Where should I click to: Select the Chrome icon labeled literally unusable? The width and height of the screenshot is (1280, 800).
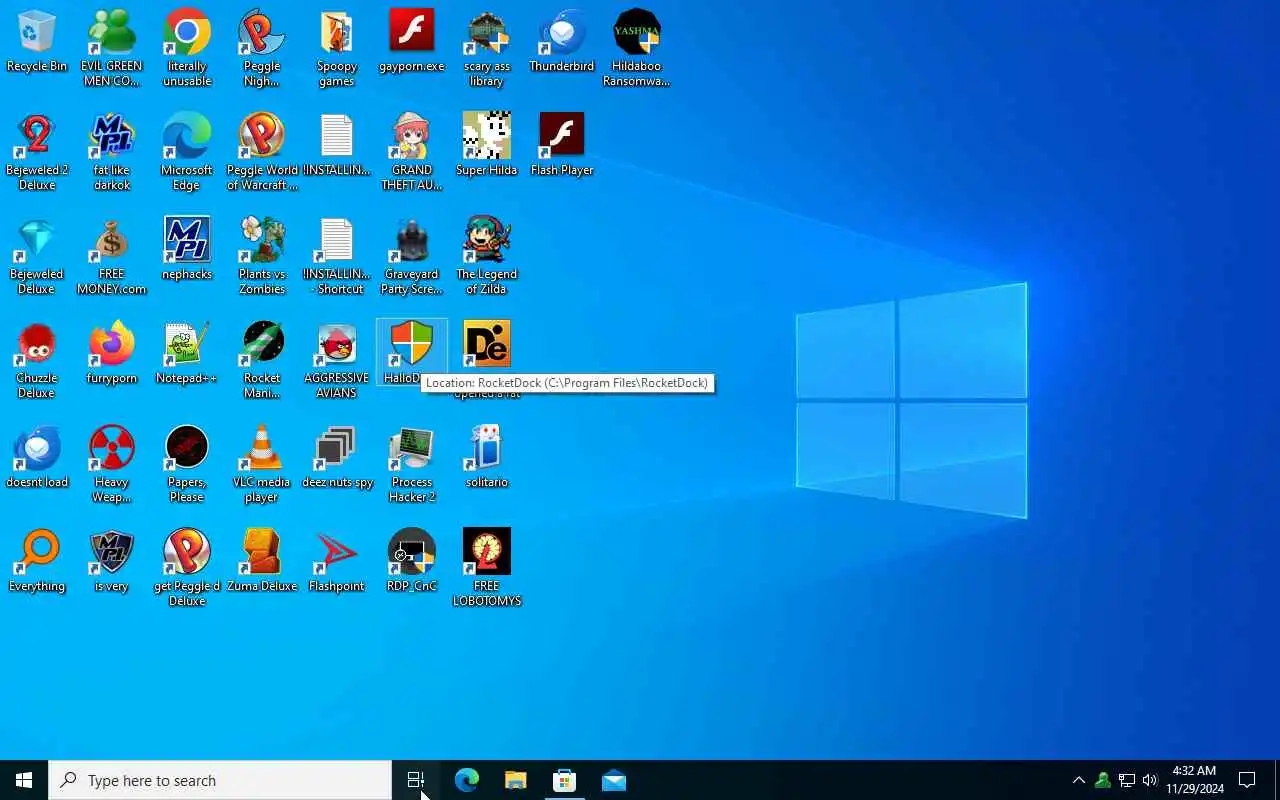tap(187, 48)
